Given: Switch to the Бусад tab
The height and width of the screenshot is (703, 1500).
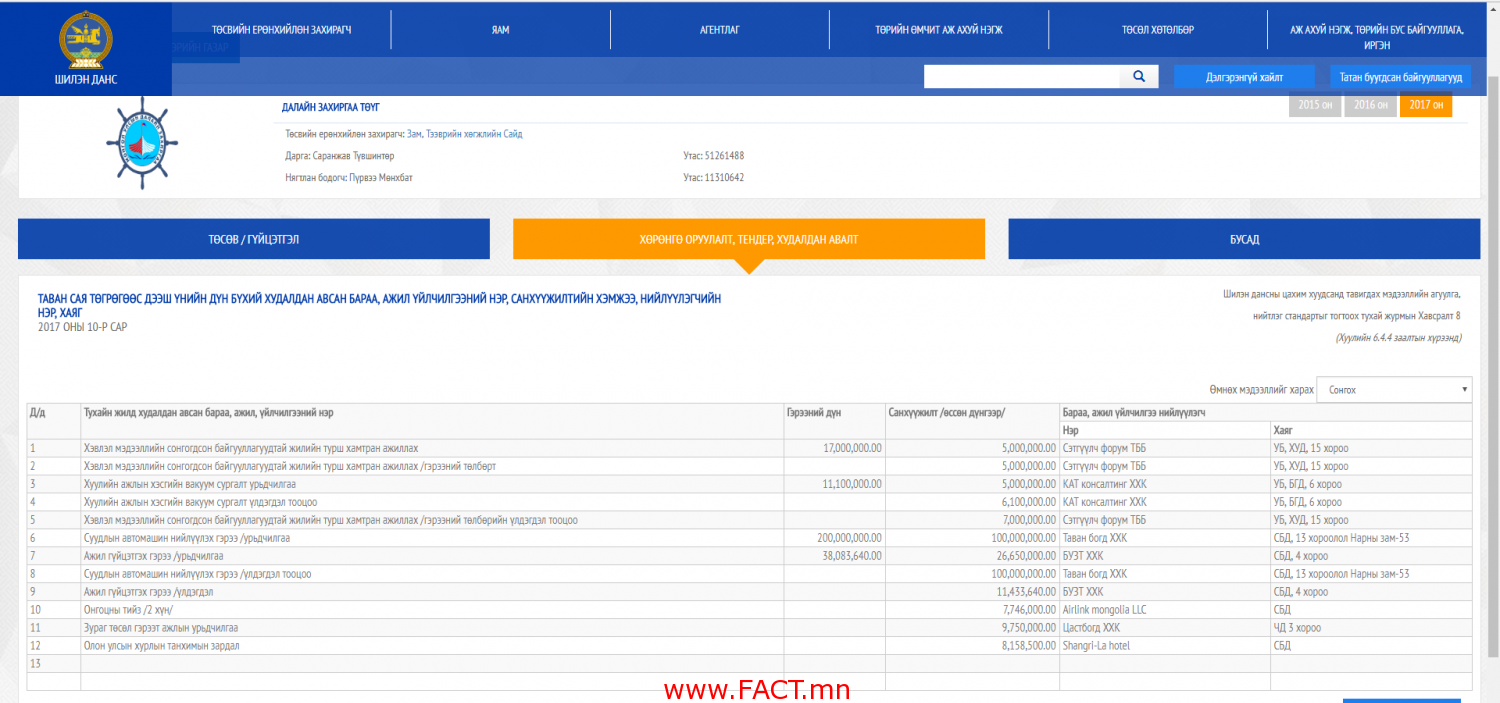Looking at the screenshot, I should pos(1244,240).
